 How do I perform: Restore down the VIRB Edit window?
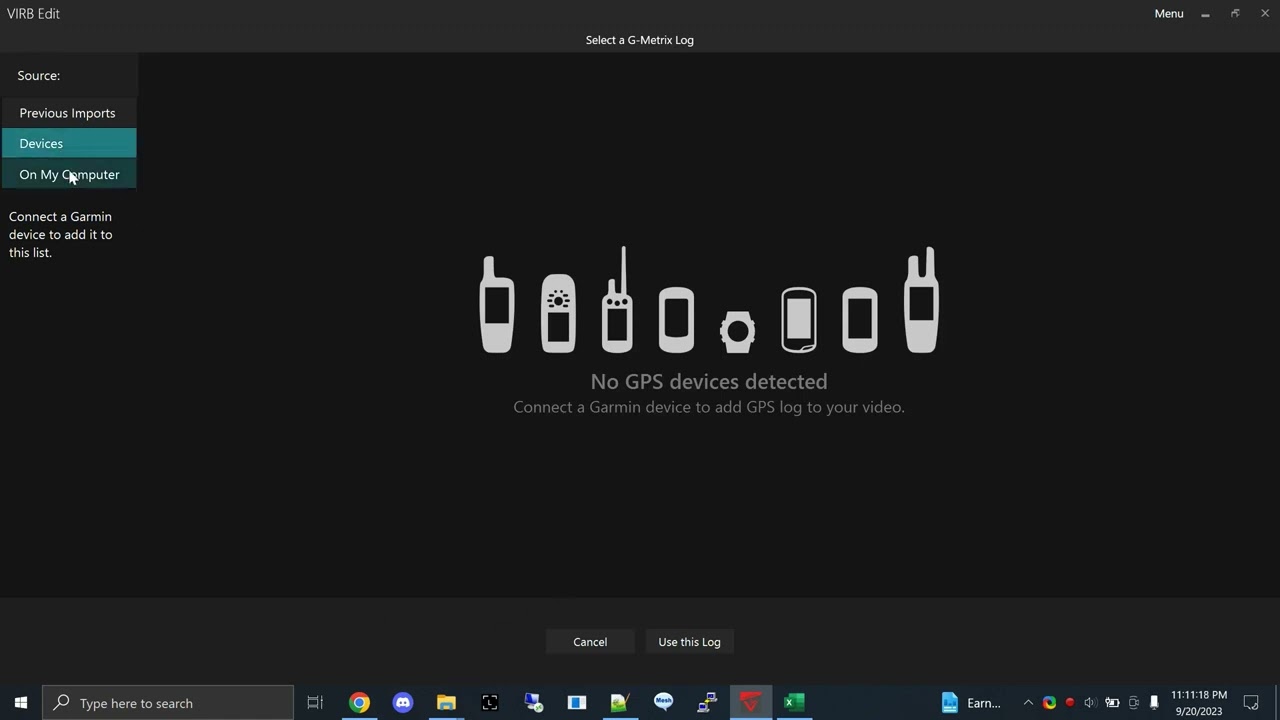pyautogui.click(x=1235, y=14)
